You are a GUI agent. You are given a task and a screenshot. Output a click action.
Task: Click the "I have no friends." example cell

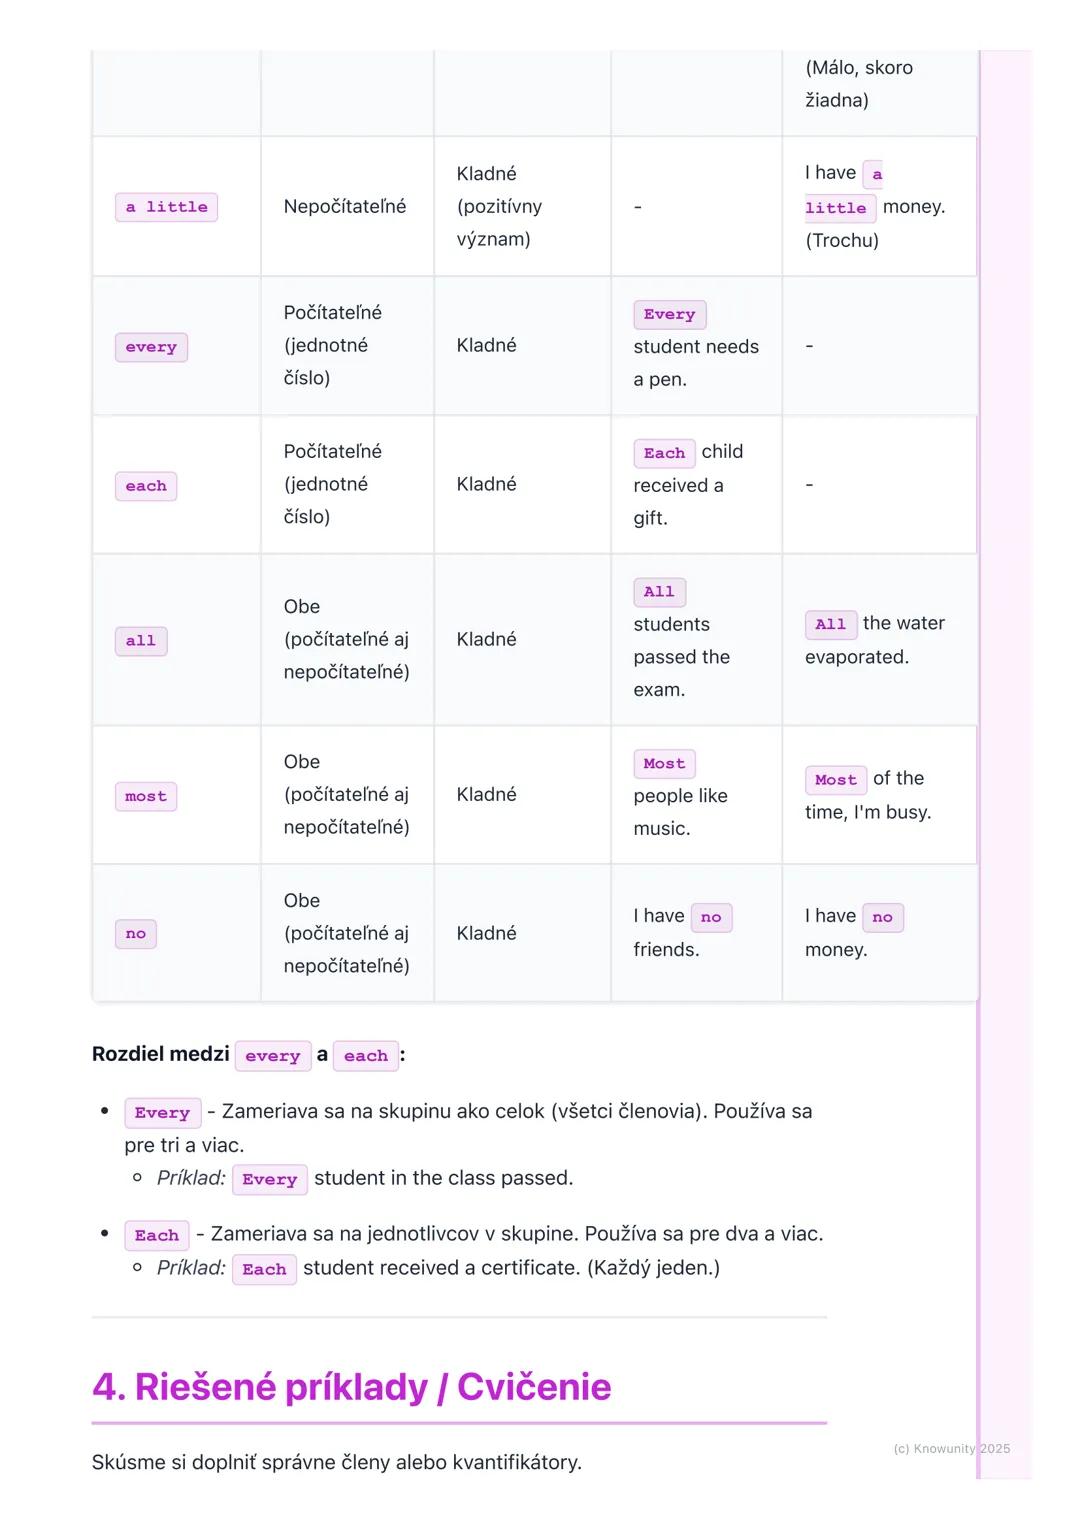point(681,933)
